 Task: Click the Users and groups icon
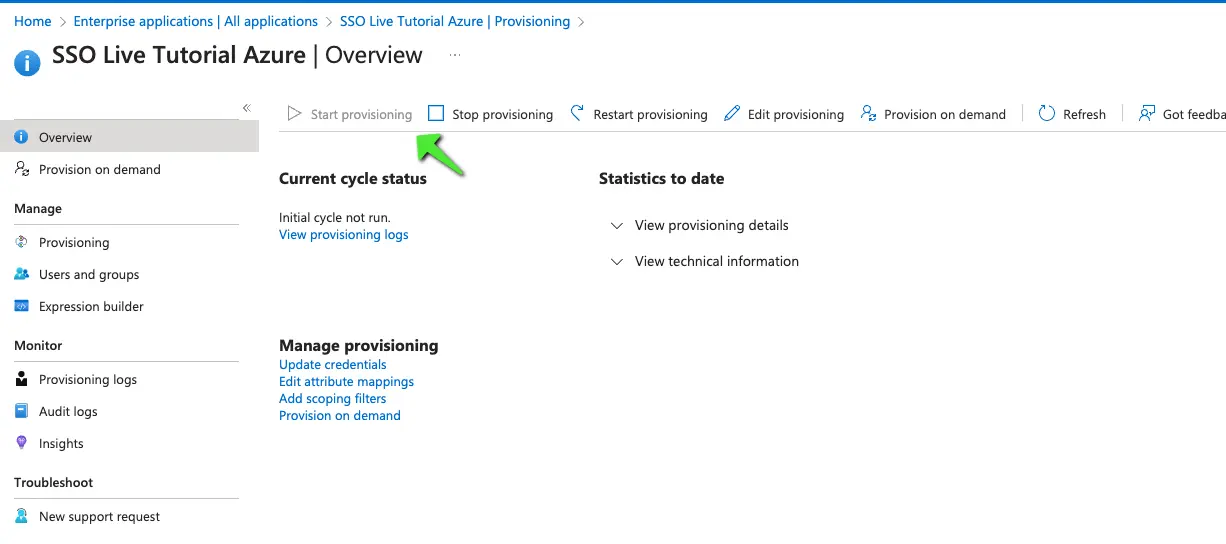pyautogui.click(x=21, y=274)
